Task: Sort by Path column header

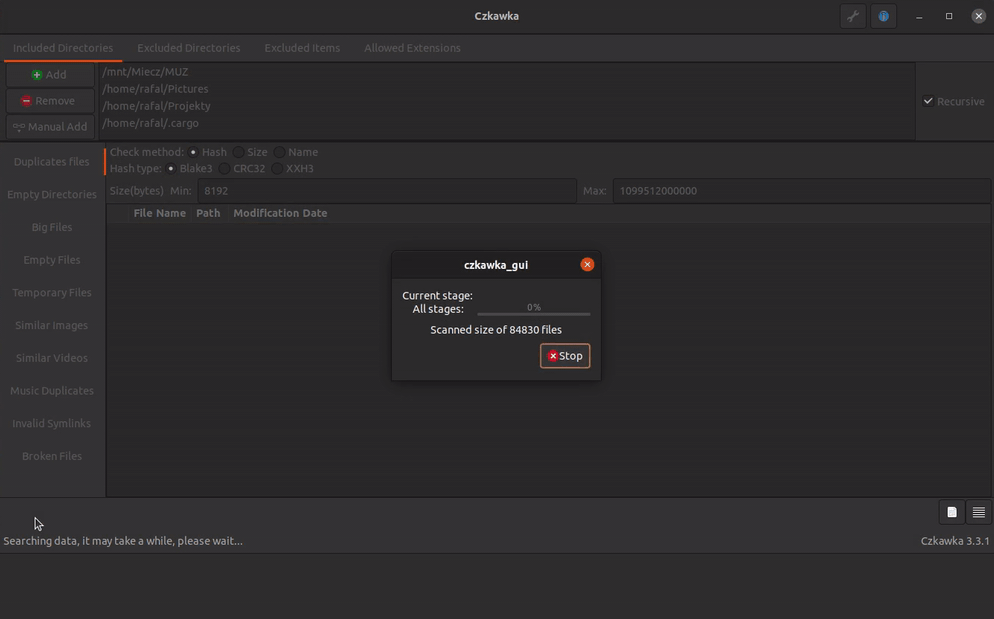Action: (x=208, y=213)
